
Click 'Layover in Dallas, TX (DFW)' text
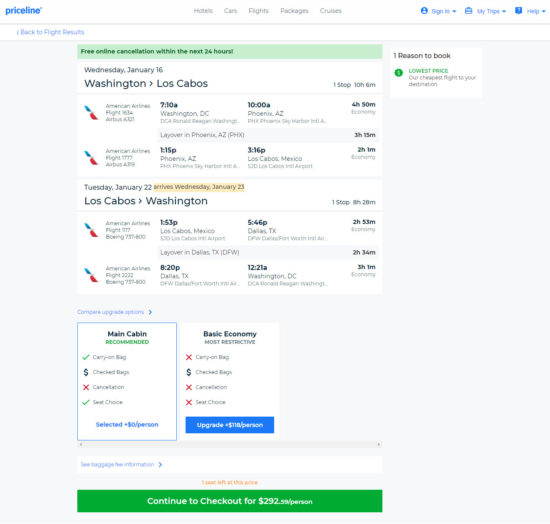[x=200, y=252]
